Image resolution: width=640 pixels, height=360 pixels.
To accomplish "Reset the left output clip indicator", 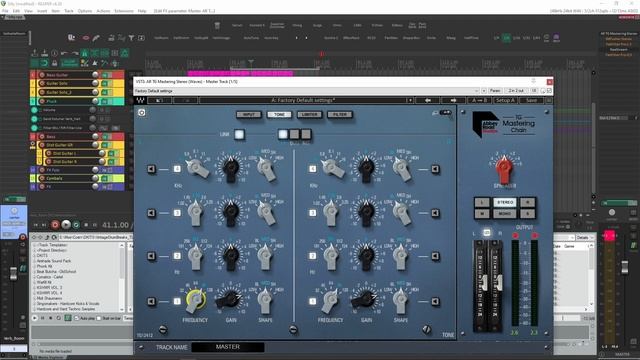I will [516, 236].
